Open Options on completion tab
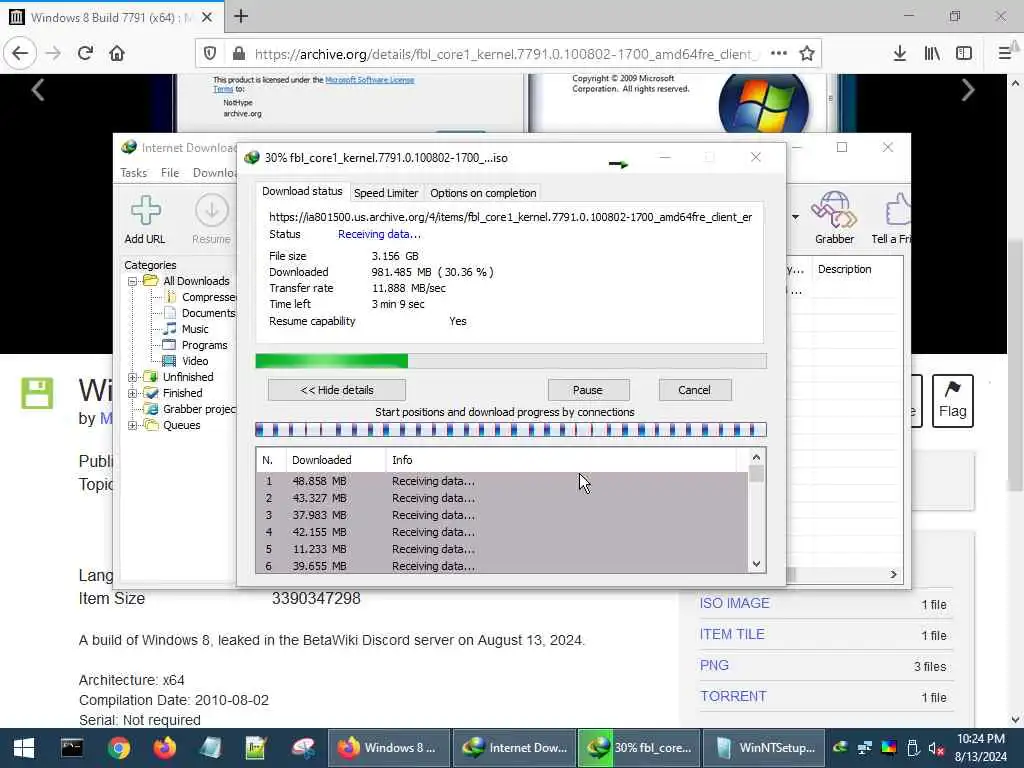Image resolution: width=1024 pixels, height=768 pixels. click(483, 193)
